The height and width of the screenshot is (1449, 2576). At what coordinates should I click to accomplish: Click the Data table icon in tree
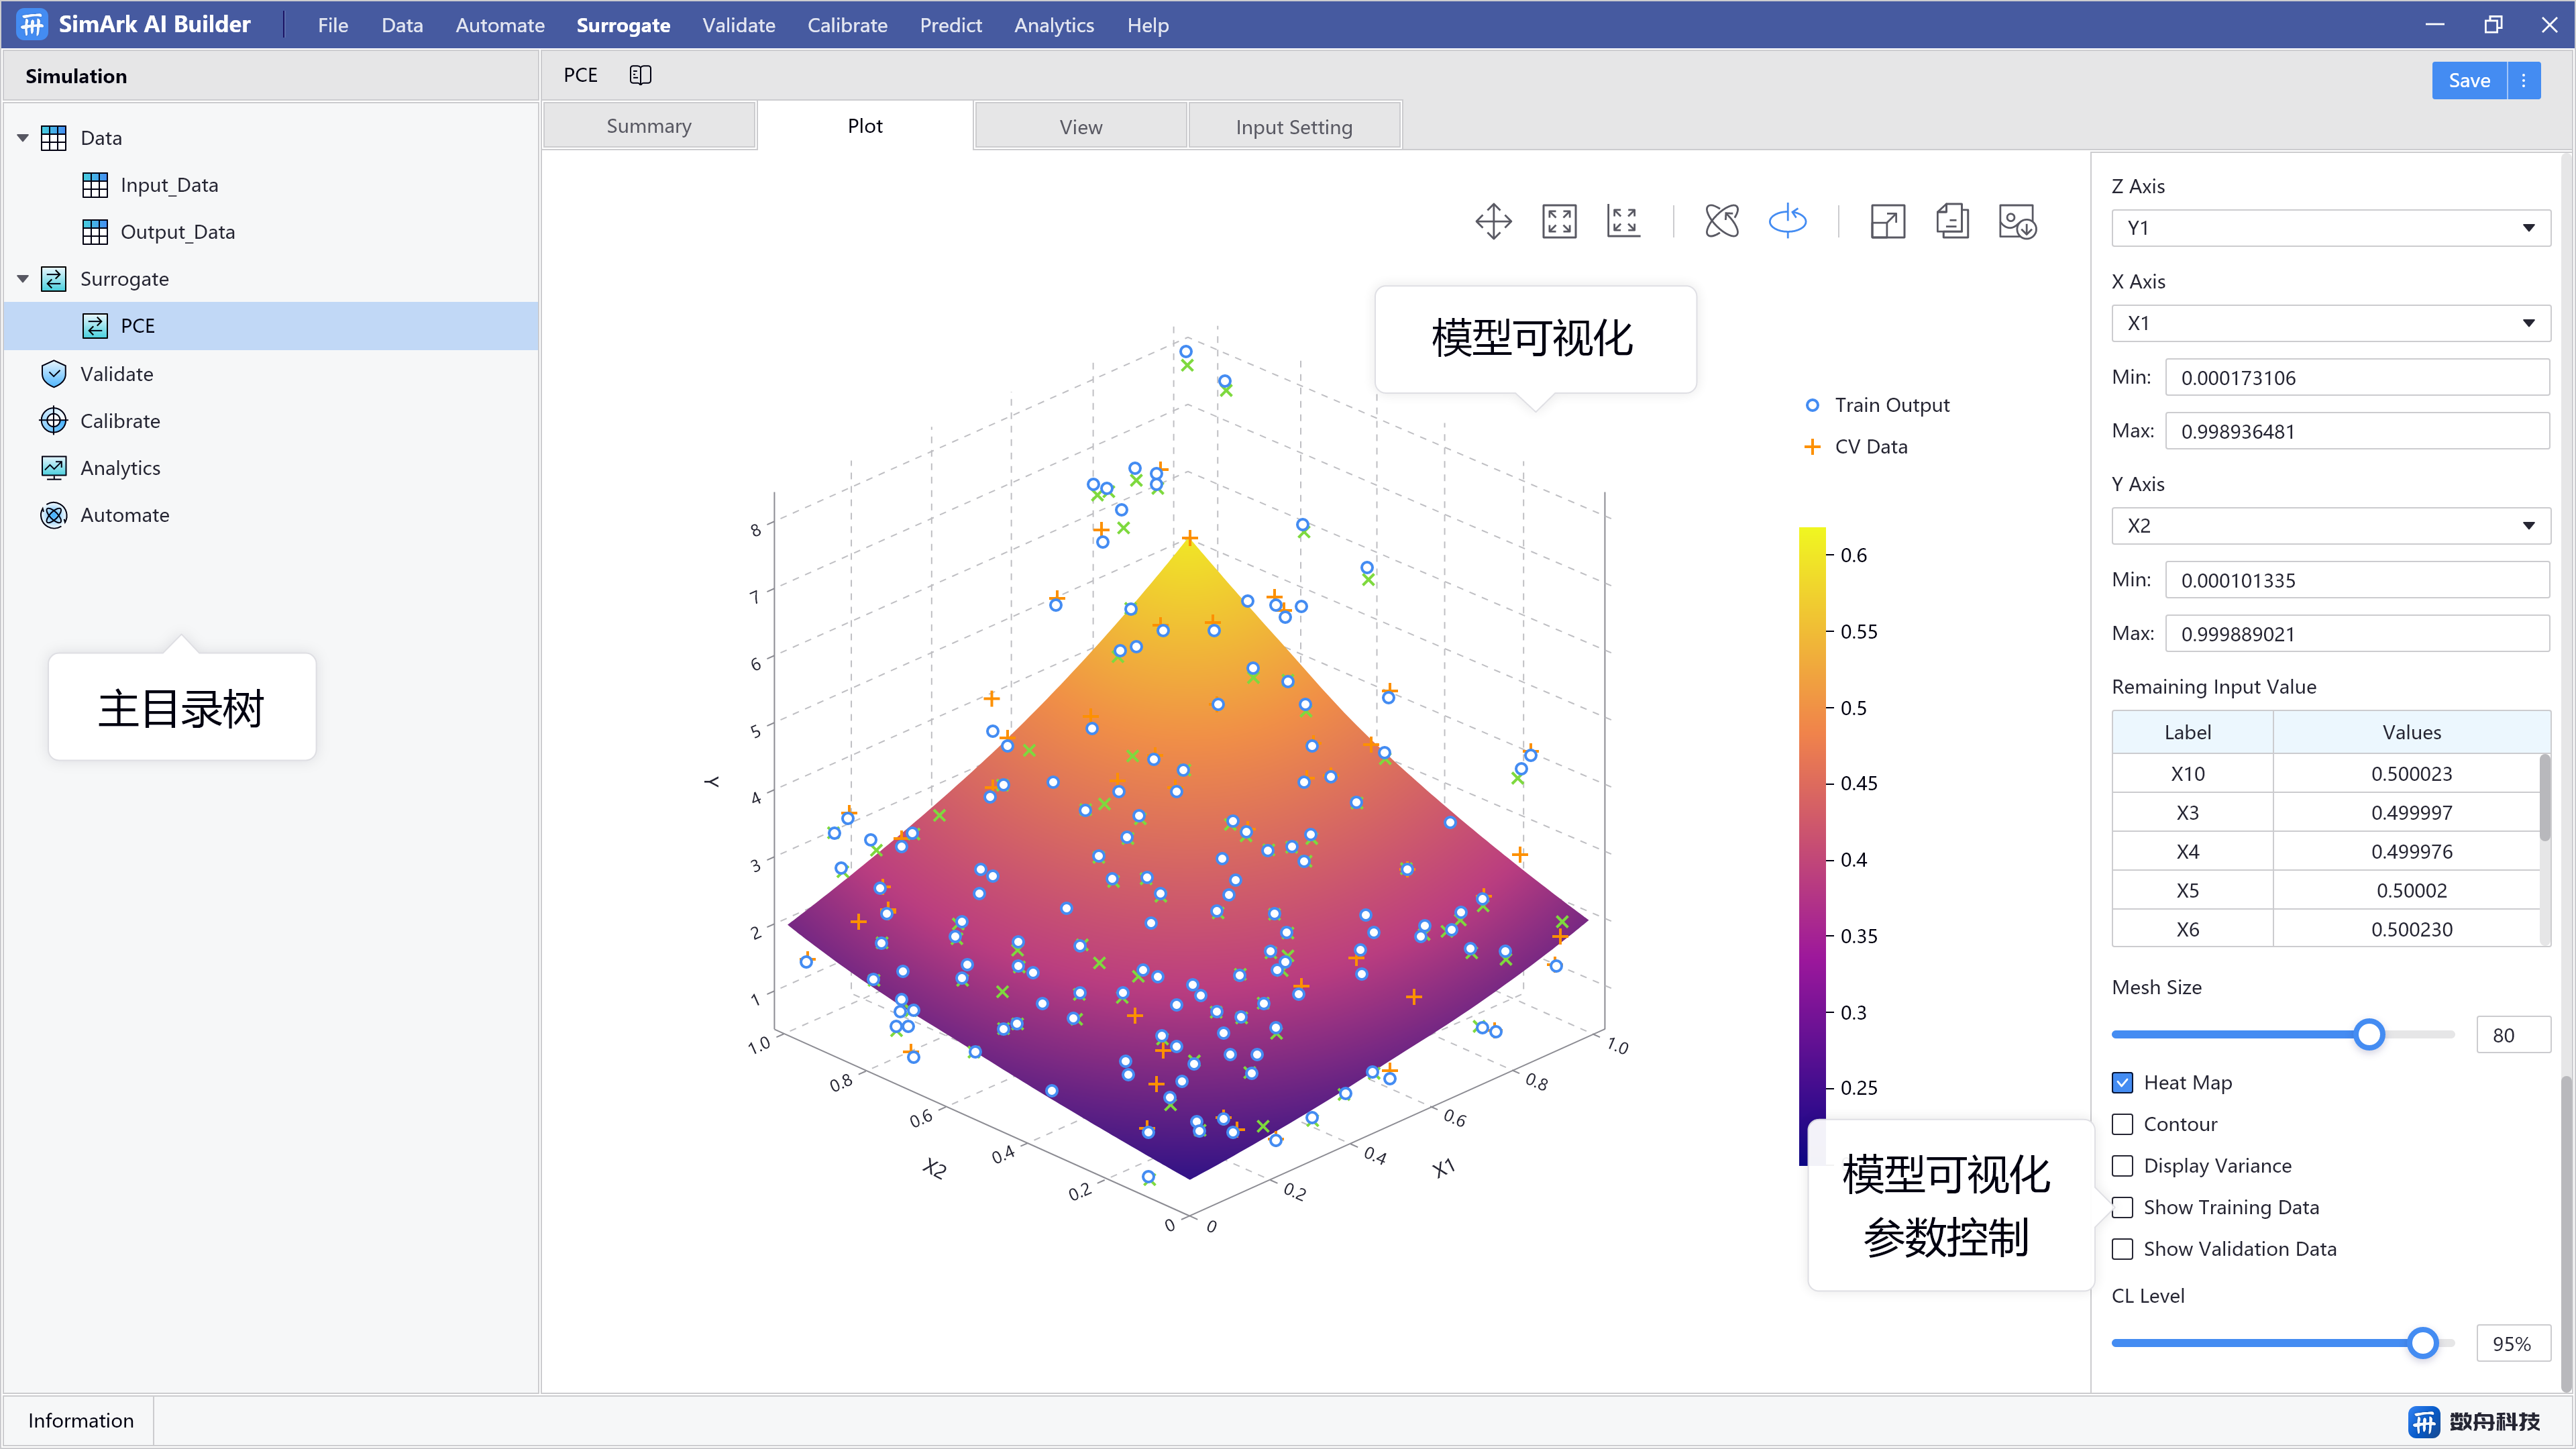coord(54,138)
